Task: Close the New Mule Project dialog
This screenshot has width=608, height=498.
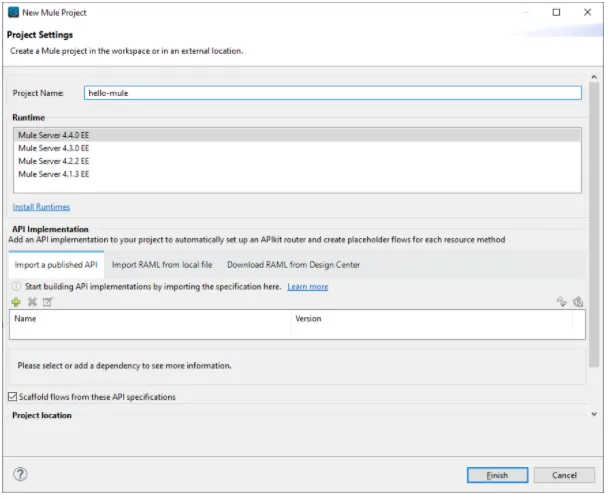Action: [x=589, y=12]
